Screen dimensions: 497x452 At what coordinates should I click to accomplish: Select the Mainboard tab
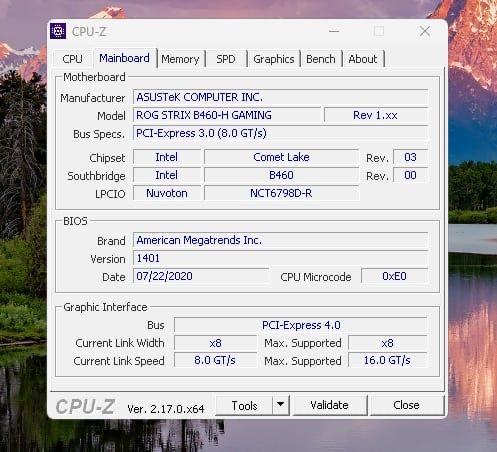pos(124,58)
